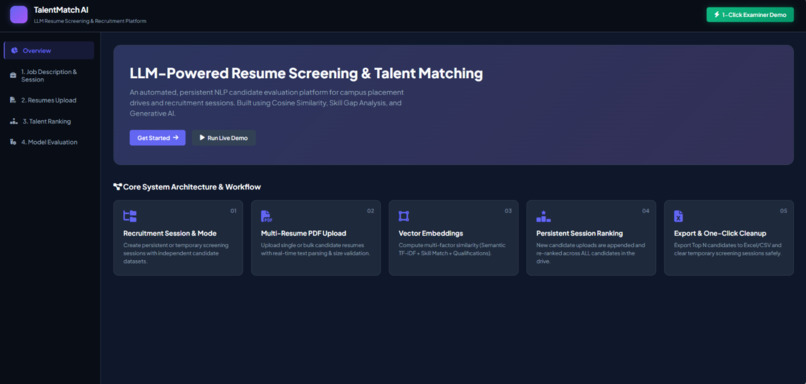Image resolution: width=806 pixels, height=384 pixels.
Task: Click the TalentMatch AI purple logo icon
Action: [19, 14]
